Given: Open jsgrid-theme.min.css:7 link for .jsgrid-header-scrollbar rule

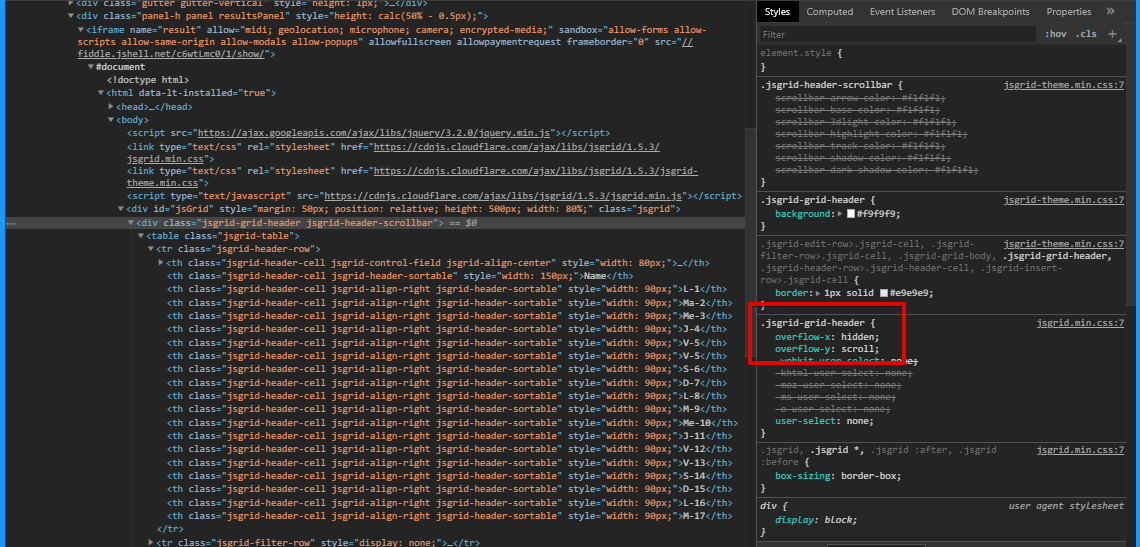Looking at the screenshot, I should coord(1064,85).
